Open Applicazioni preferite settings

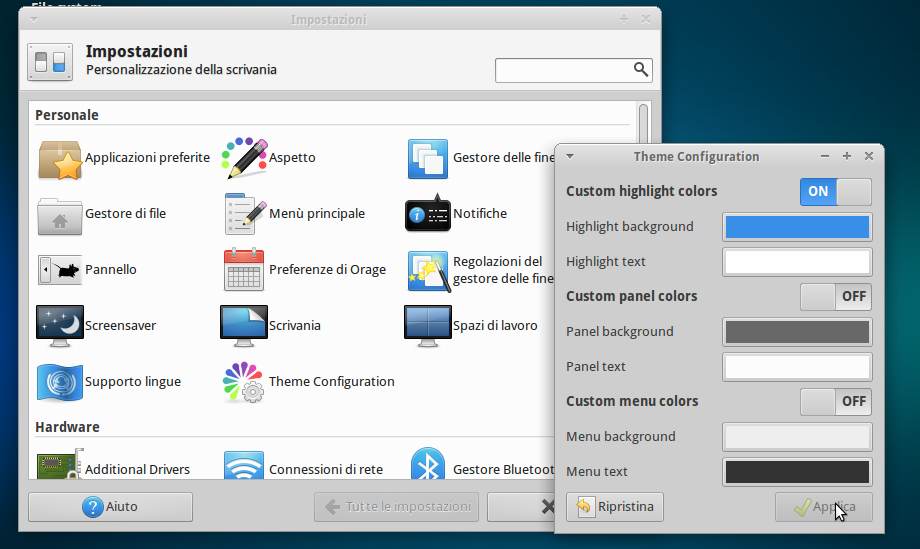pos(124,158)
